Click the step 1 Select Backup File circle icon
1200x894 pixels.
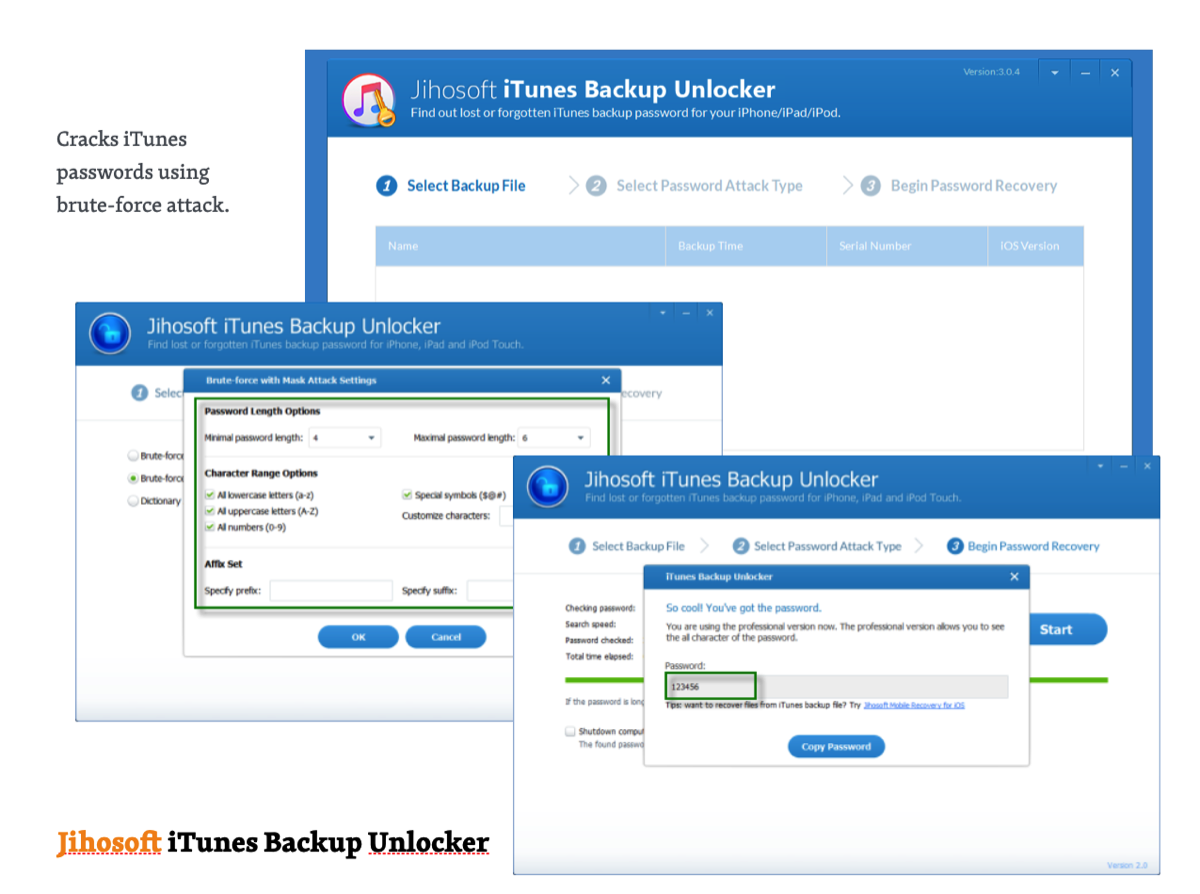point(386,186)
